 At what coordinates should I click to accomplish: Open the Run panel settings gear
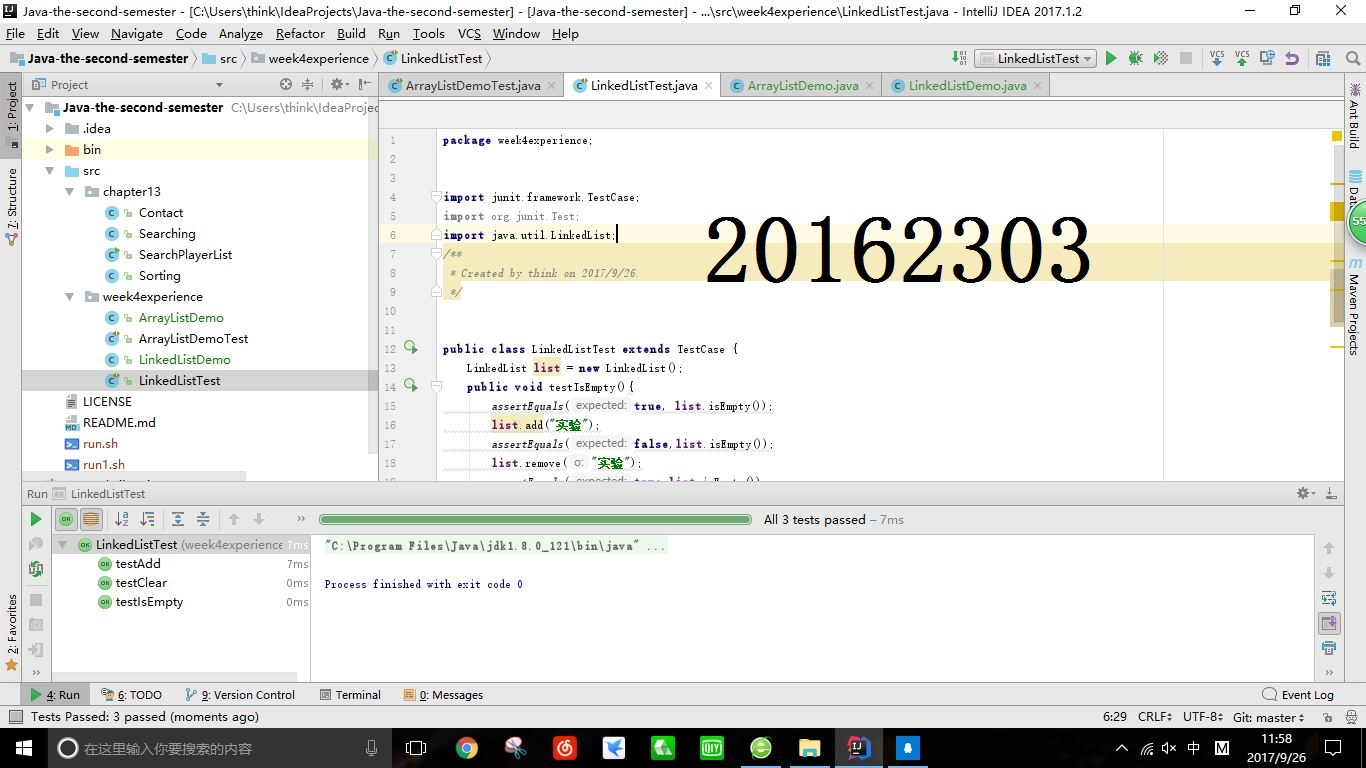pos(1306,493)
